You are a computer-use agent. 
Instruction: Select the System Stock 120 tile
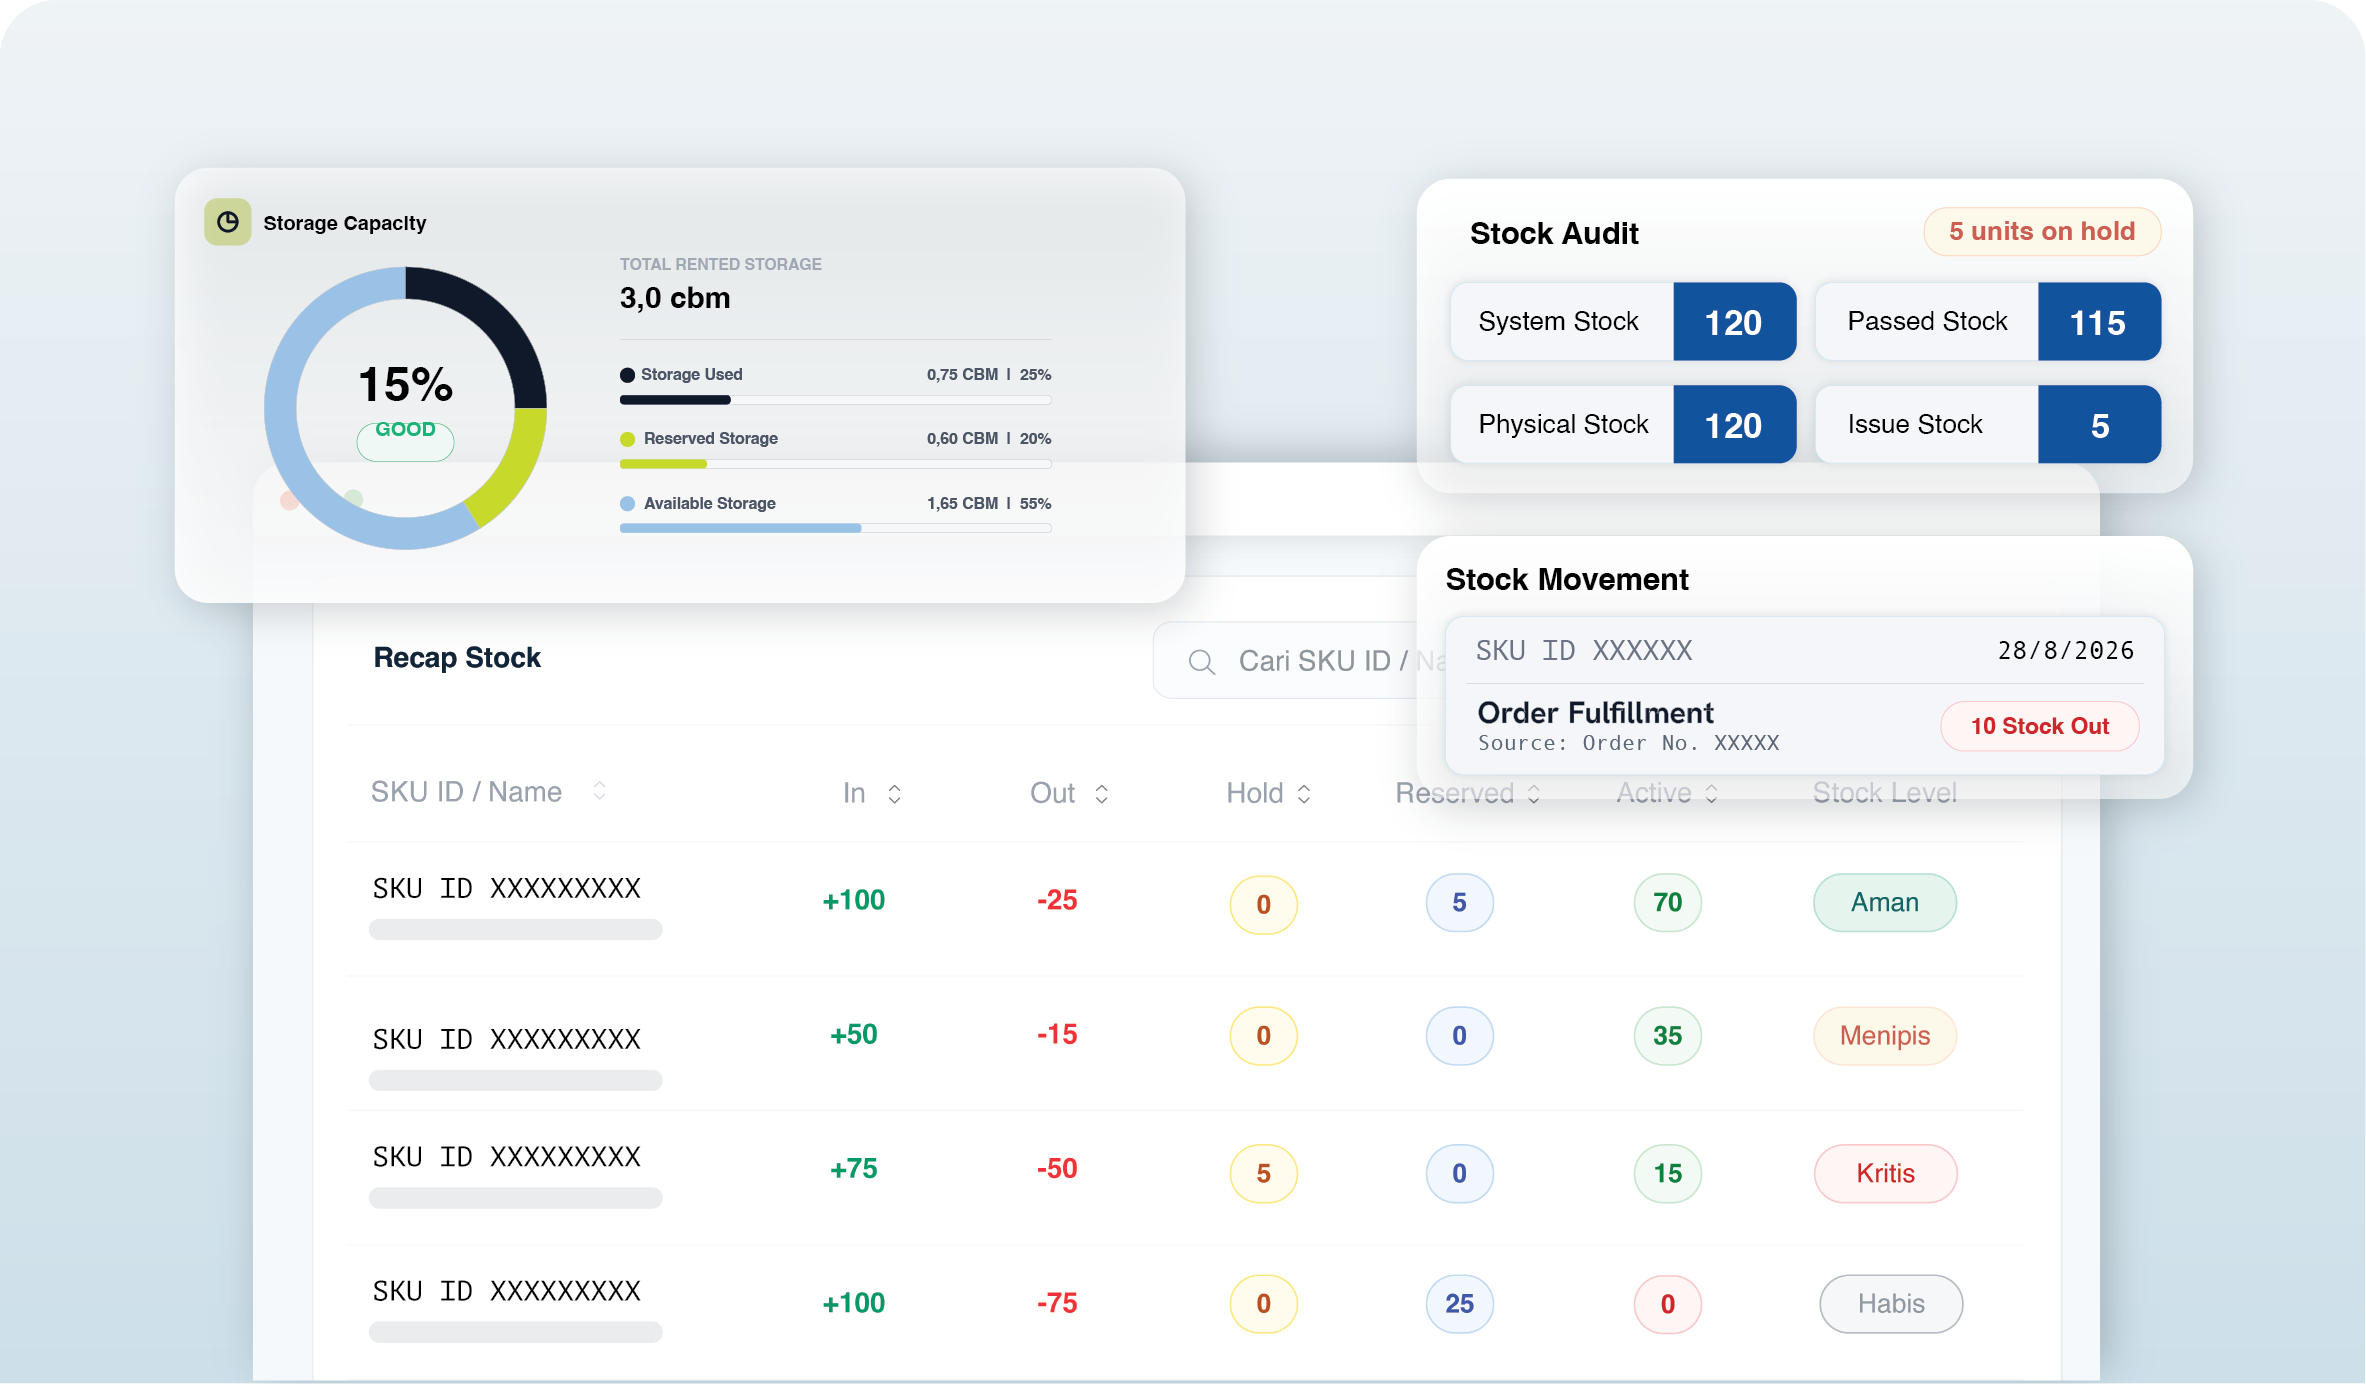[1623, 322]
